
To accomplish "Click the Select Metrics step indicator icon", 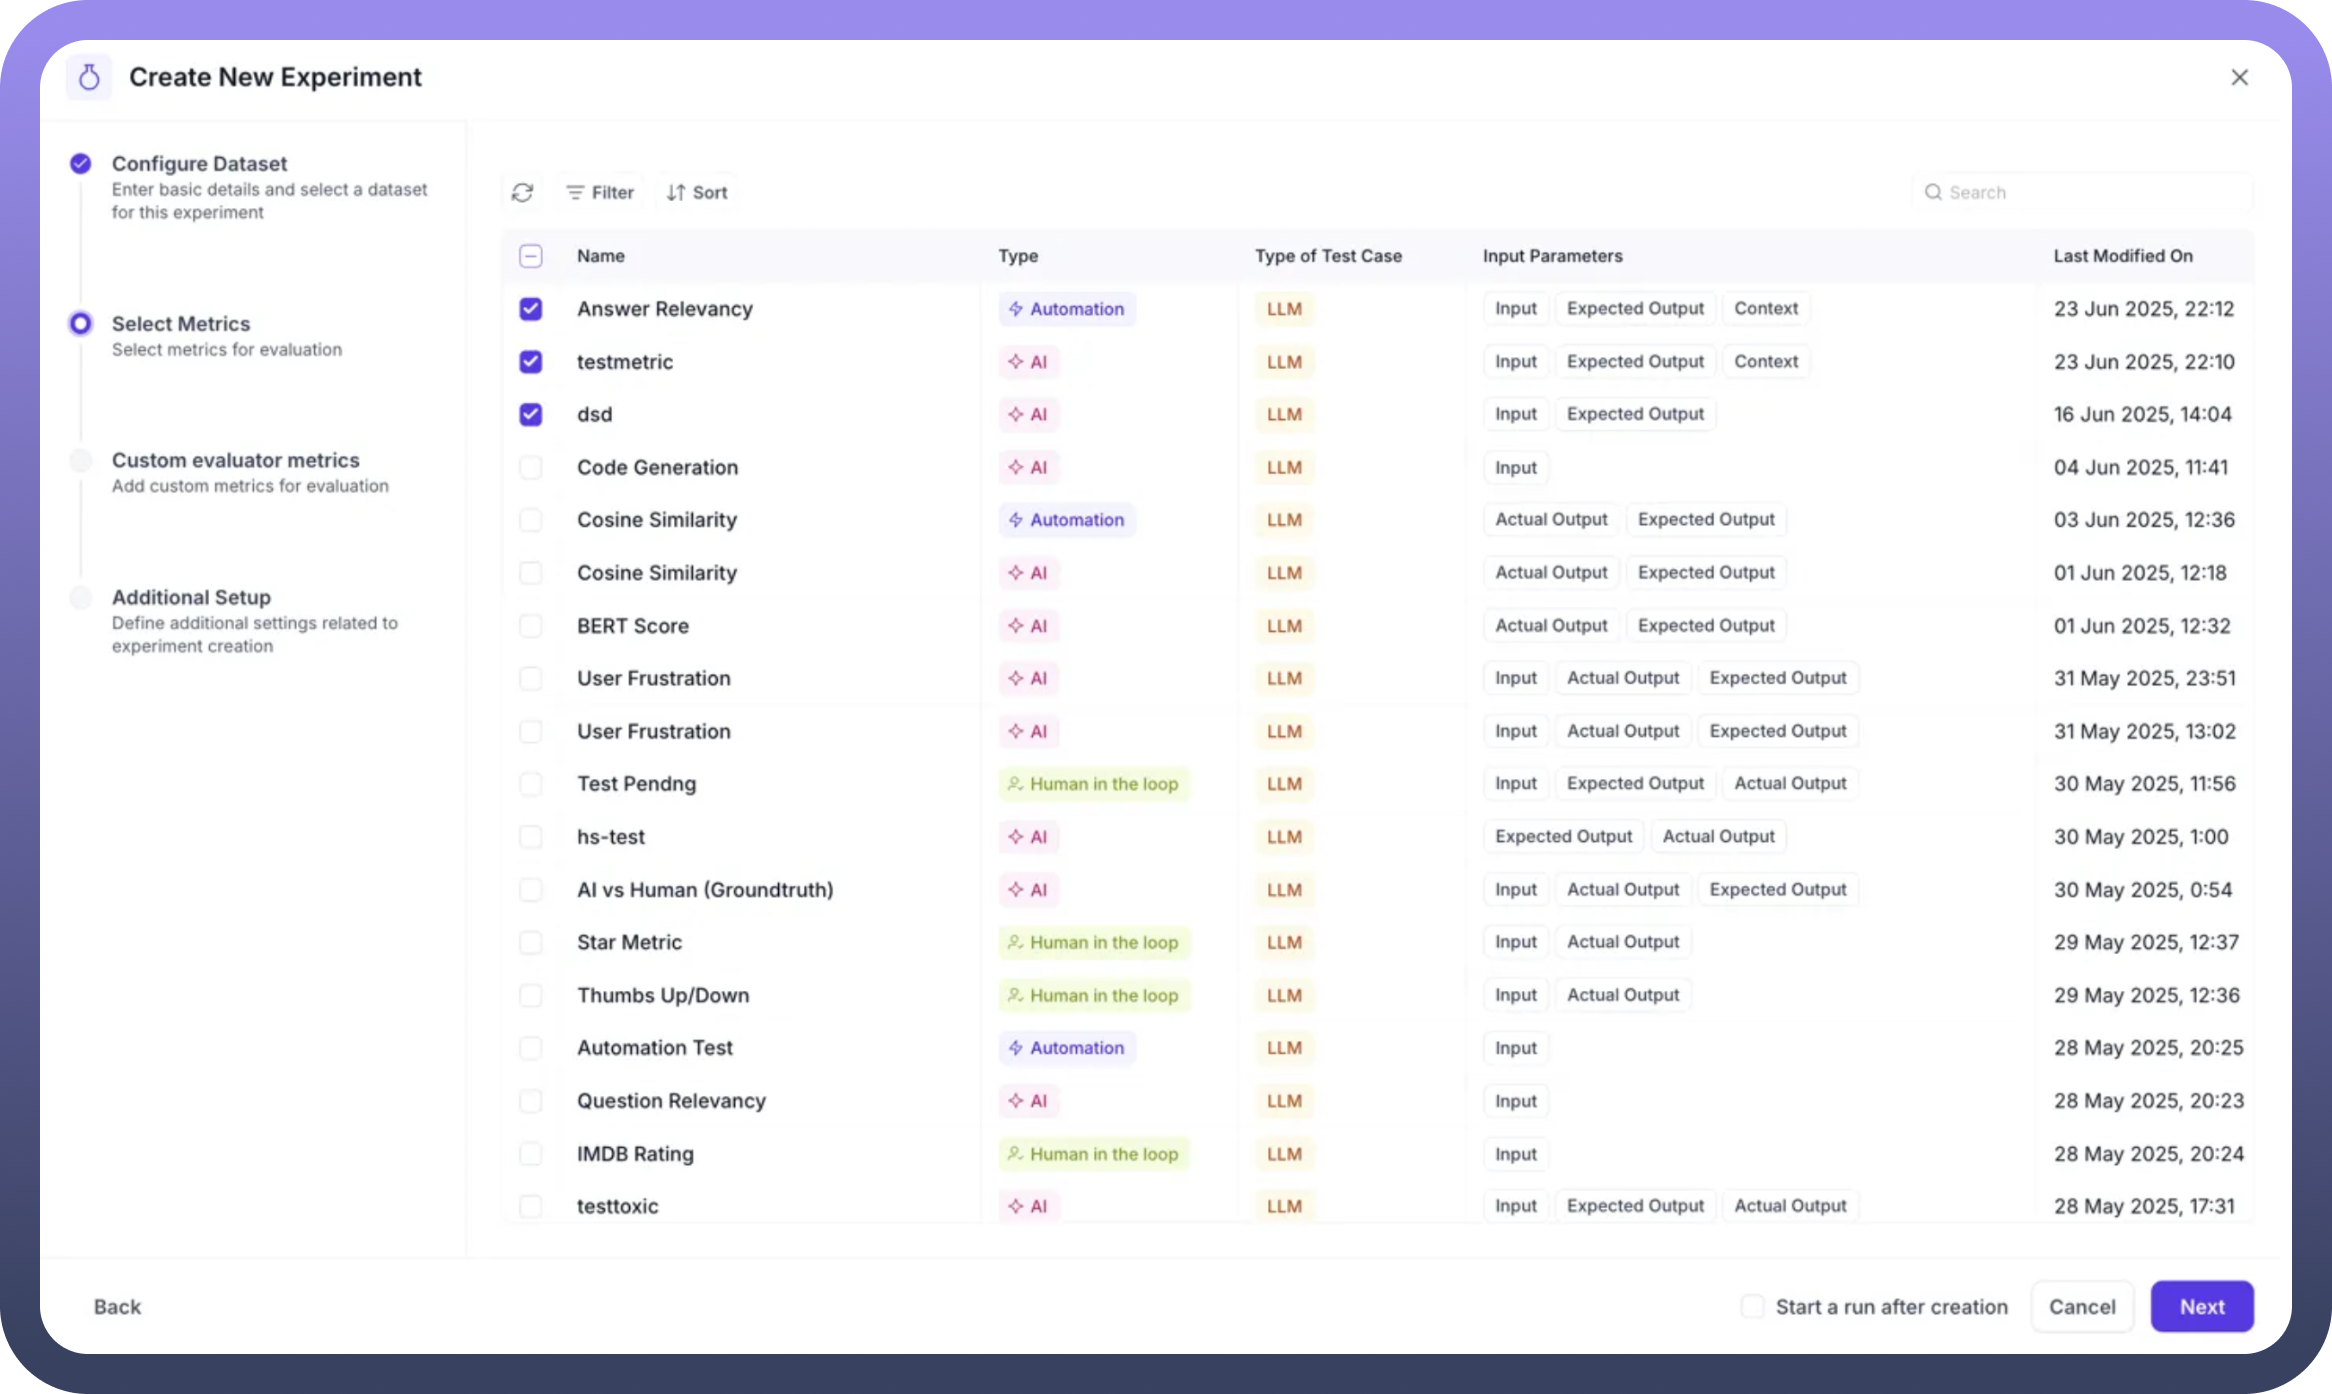I will click(81, 323).
